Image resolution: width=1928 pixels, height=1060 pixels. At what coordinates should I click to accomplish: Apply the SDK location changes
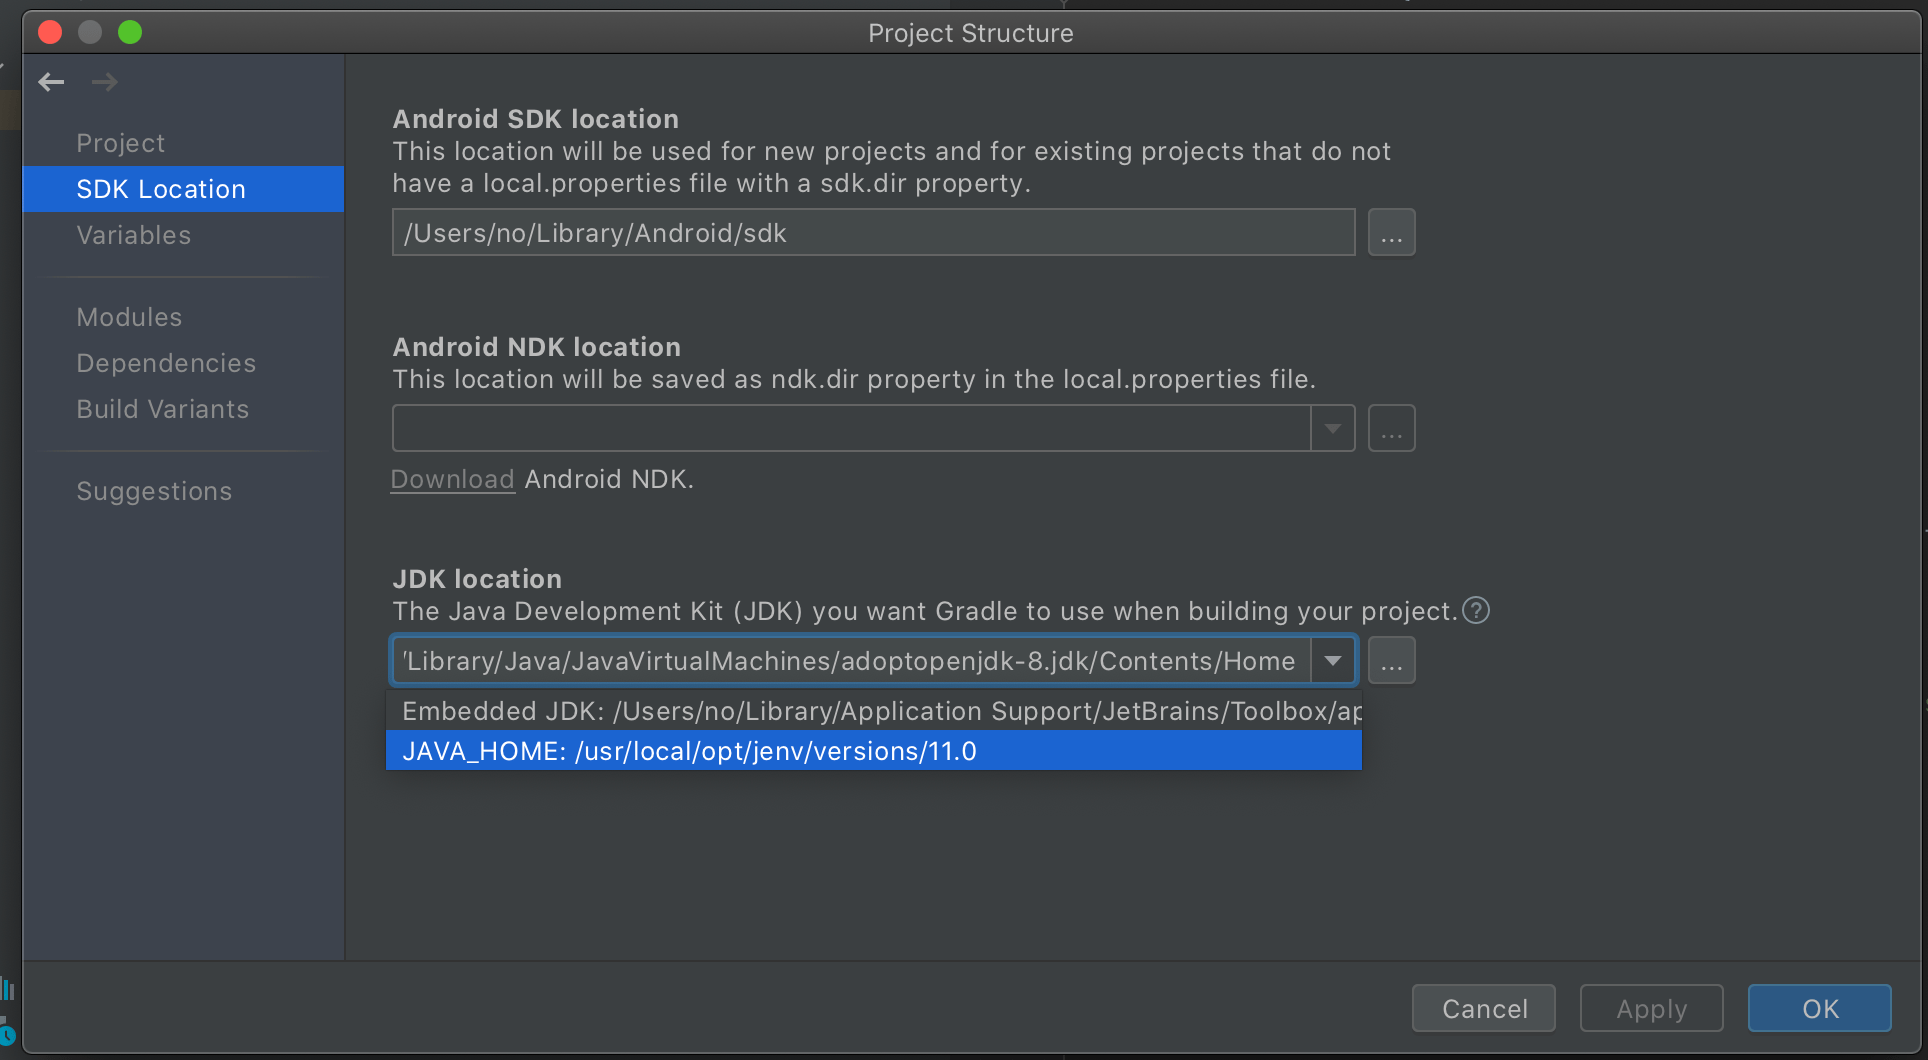pos(1650,1008)
